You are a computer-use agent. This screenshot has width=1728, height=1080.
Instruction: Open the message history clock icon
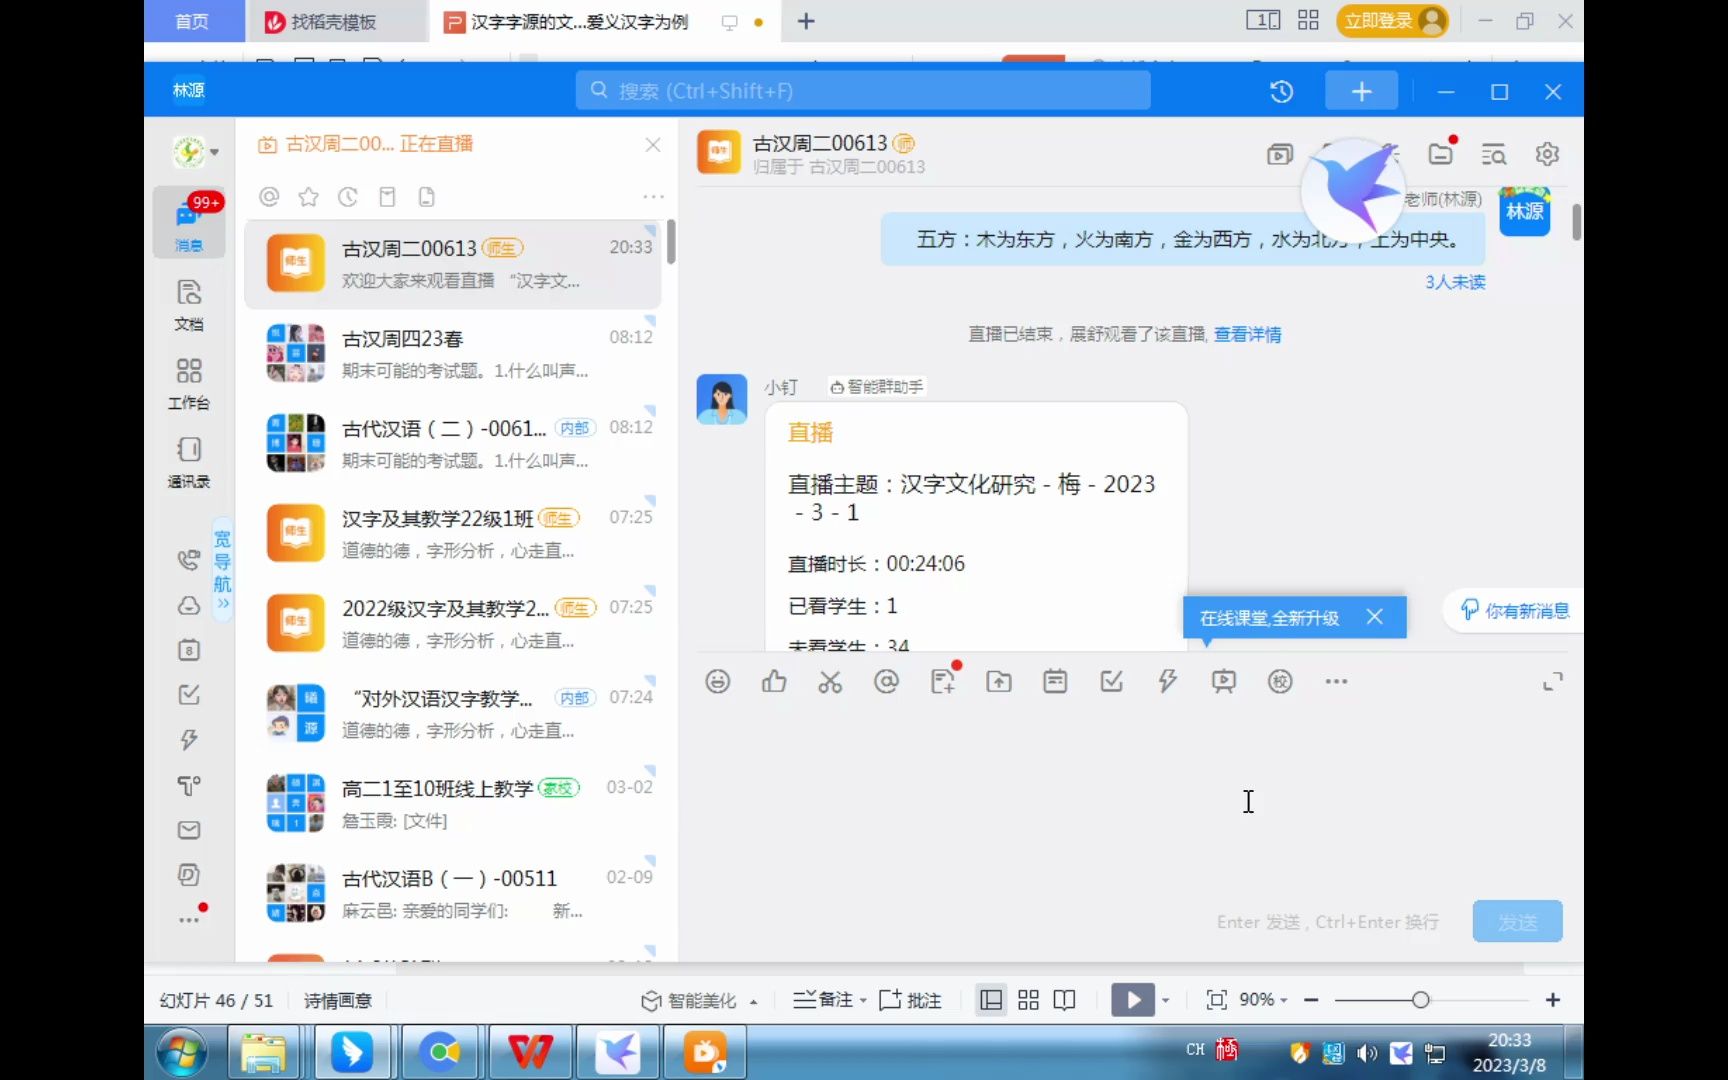click(x=1281, y=92)
